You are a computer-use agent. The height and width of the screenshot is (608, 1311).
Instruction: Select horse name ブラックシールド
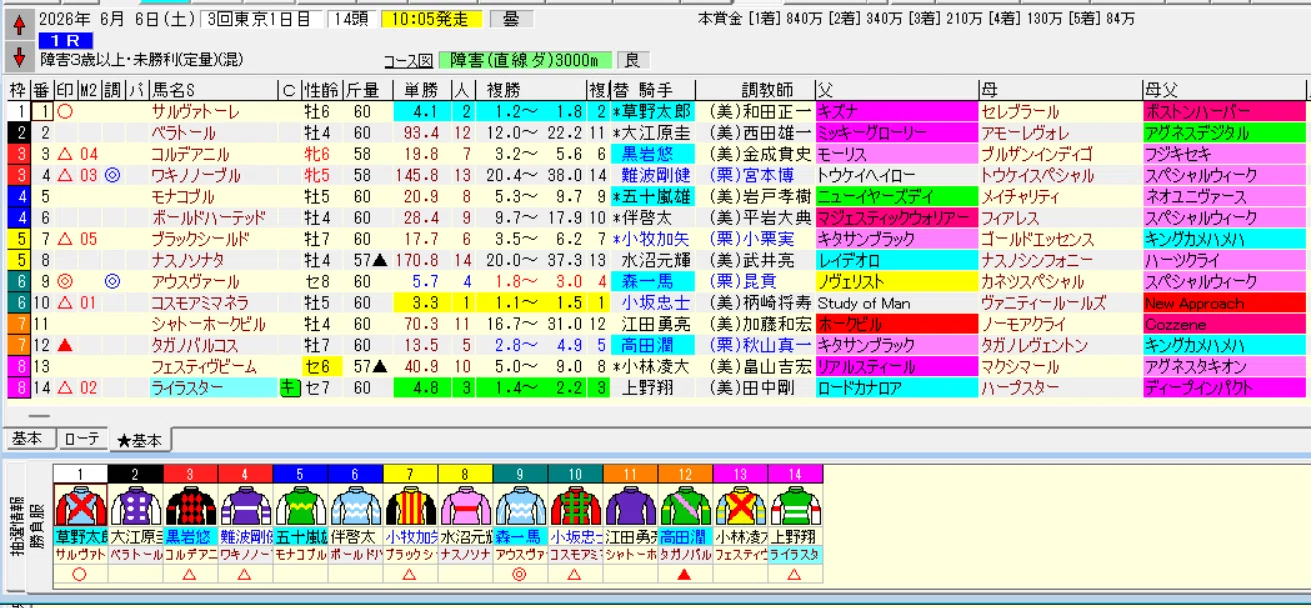(x=199, y=239)
